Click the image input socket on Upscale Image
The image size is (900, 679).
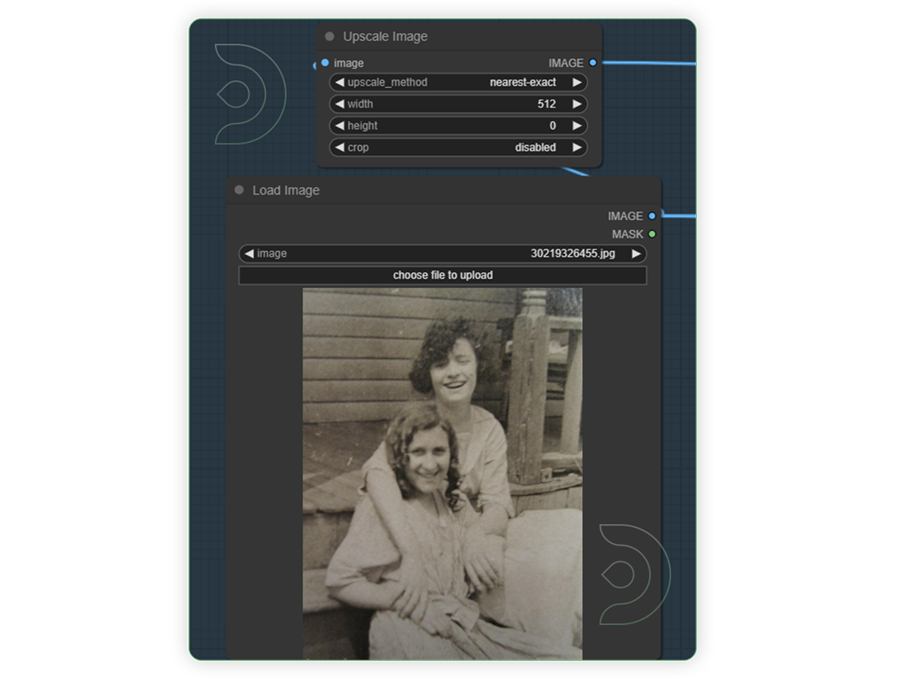tap(325, 63)
